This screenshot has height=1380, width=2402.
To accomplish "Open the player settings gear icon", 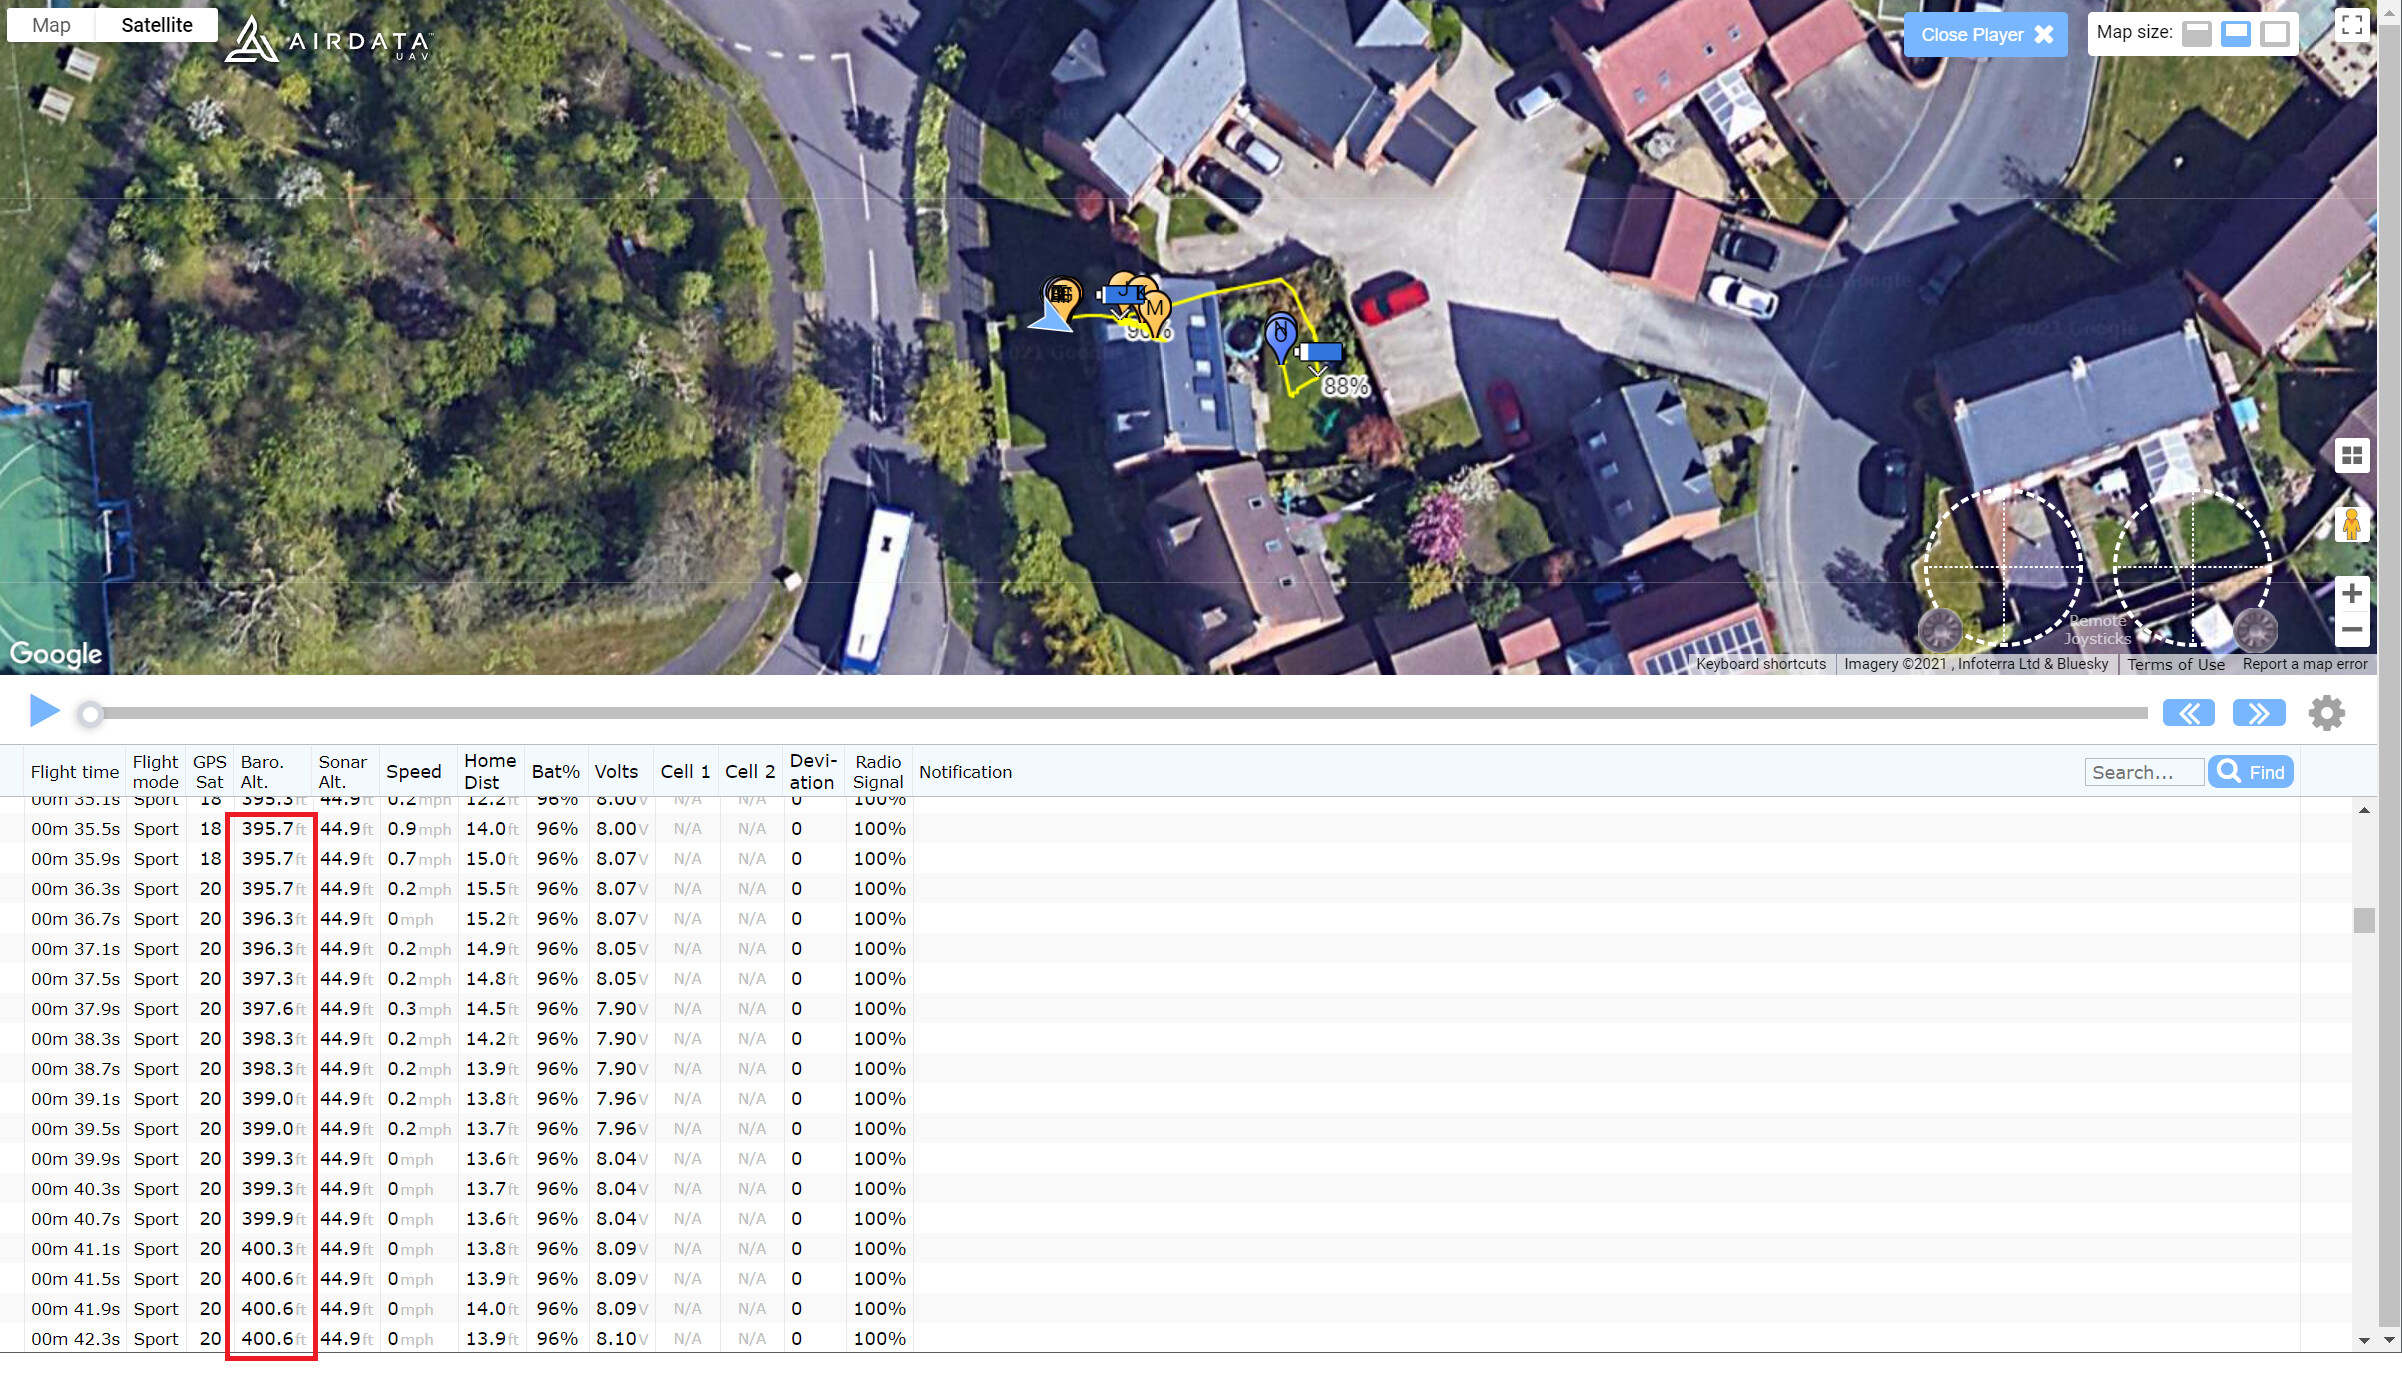I will coord(2326,713).
